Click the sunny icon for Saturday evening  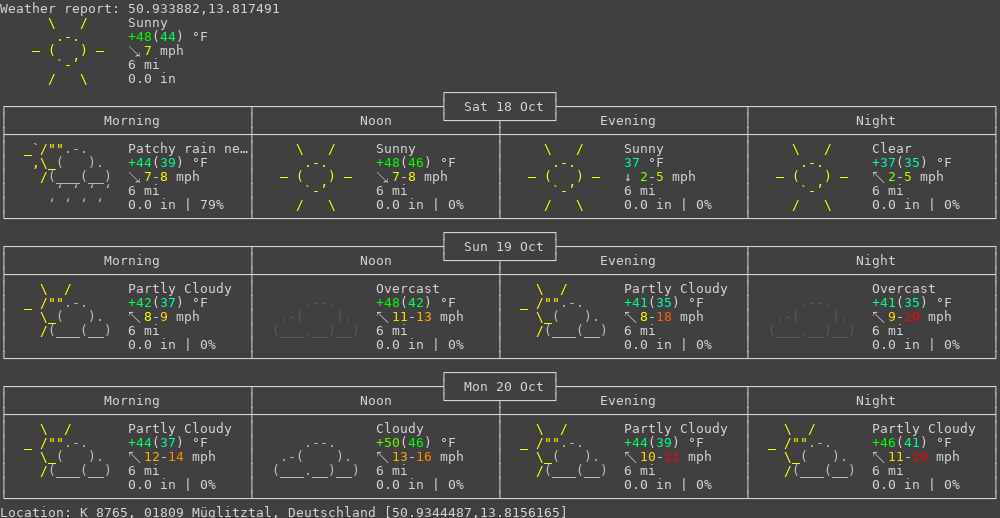pos(564,177)
